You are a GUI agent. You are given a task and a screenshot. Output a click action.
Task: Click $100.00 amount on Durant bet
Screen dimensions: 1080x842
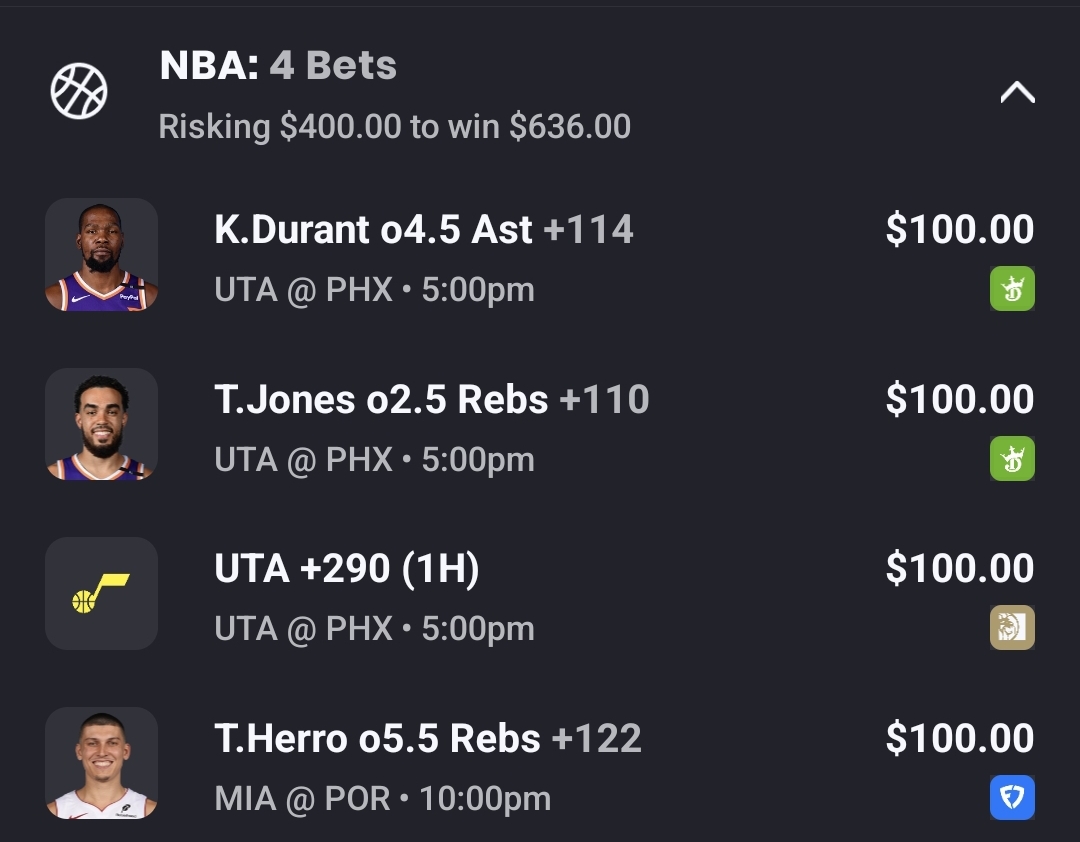pyautogui.click(x=959, y=230)
